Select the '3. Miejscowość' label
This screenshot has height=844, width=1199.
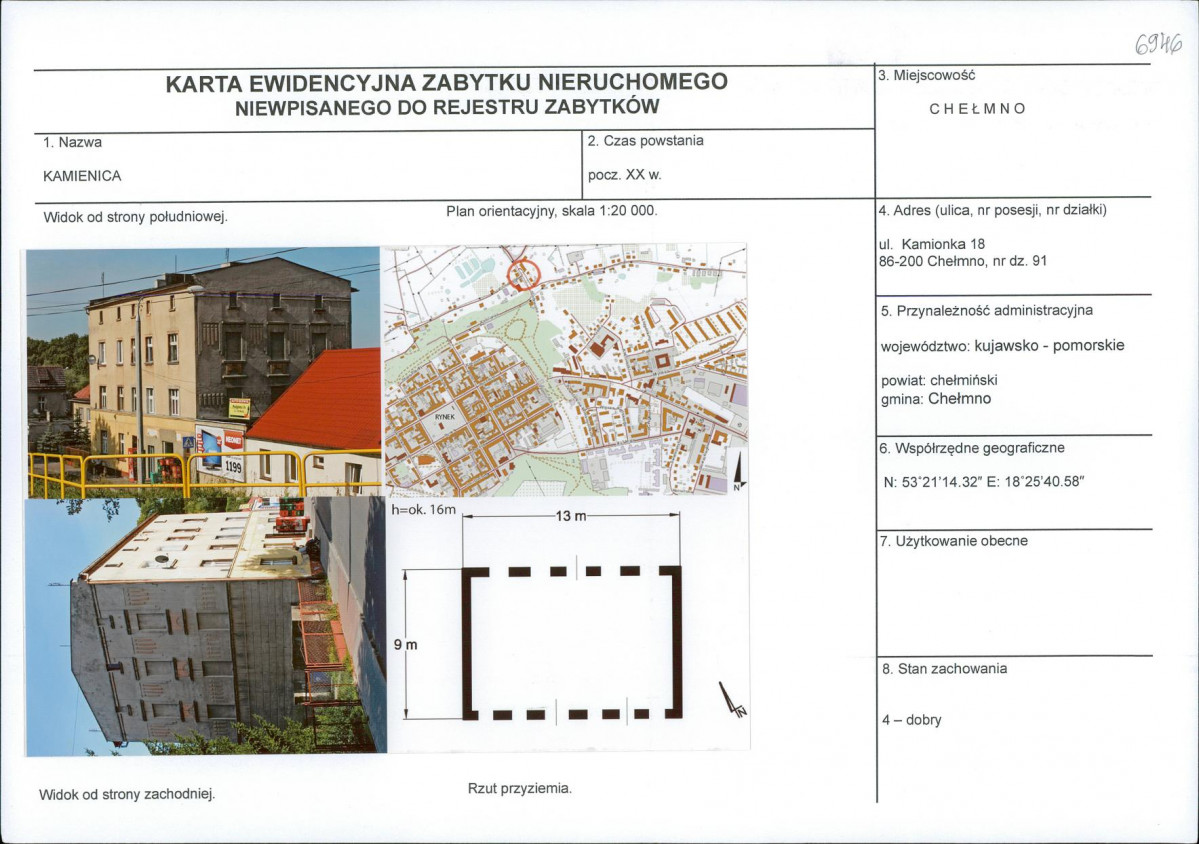[x=926, y=76]
